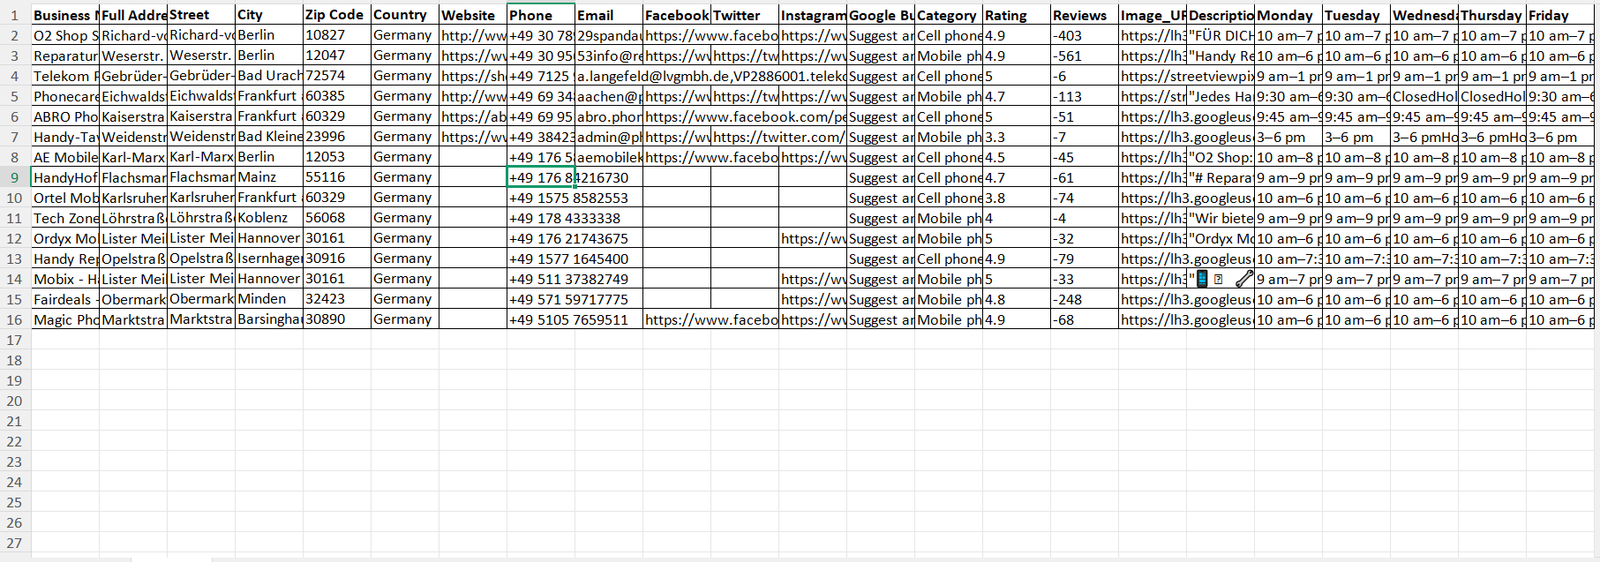Viewport: 1600px width, 562px height.
Task: Select zip code cell 55116
Action: point(337,177)
